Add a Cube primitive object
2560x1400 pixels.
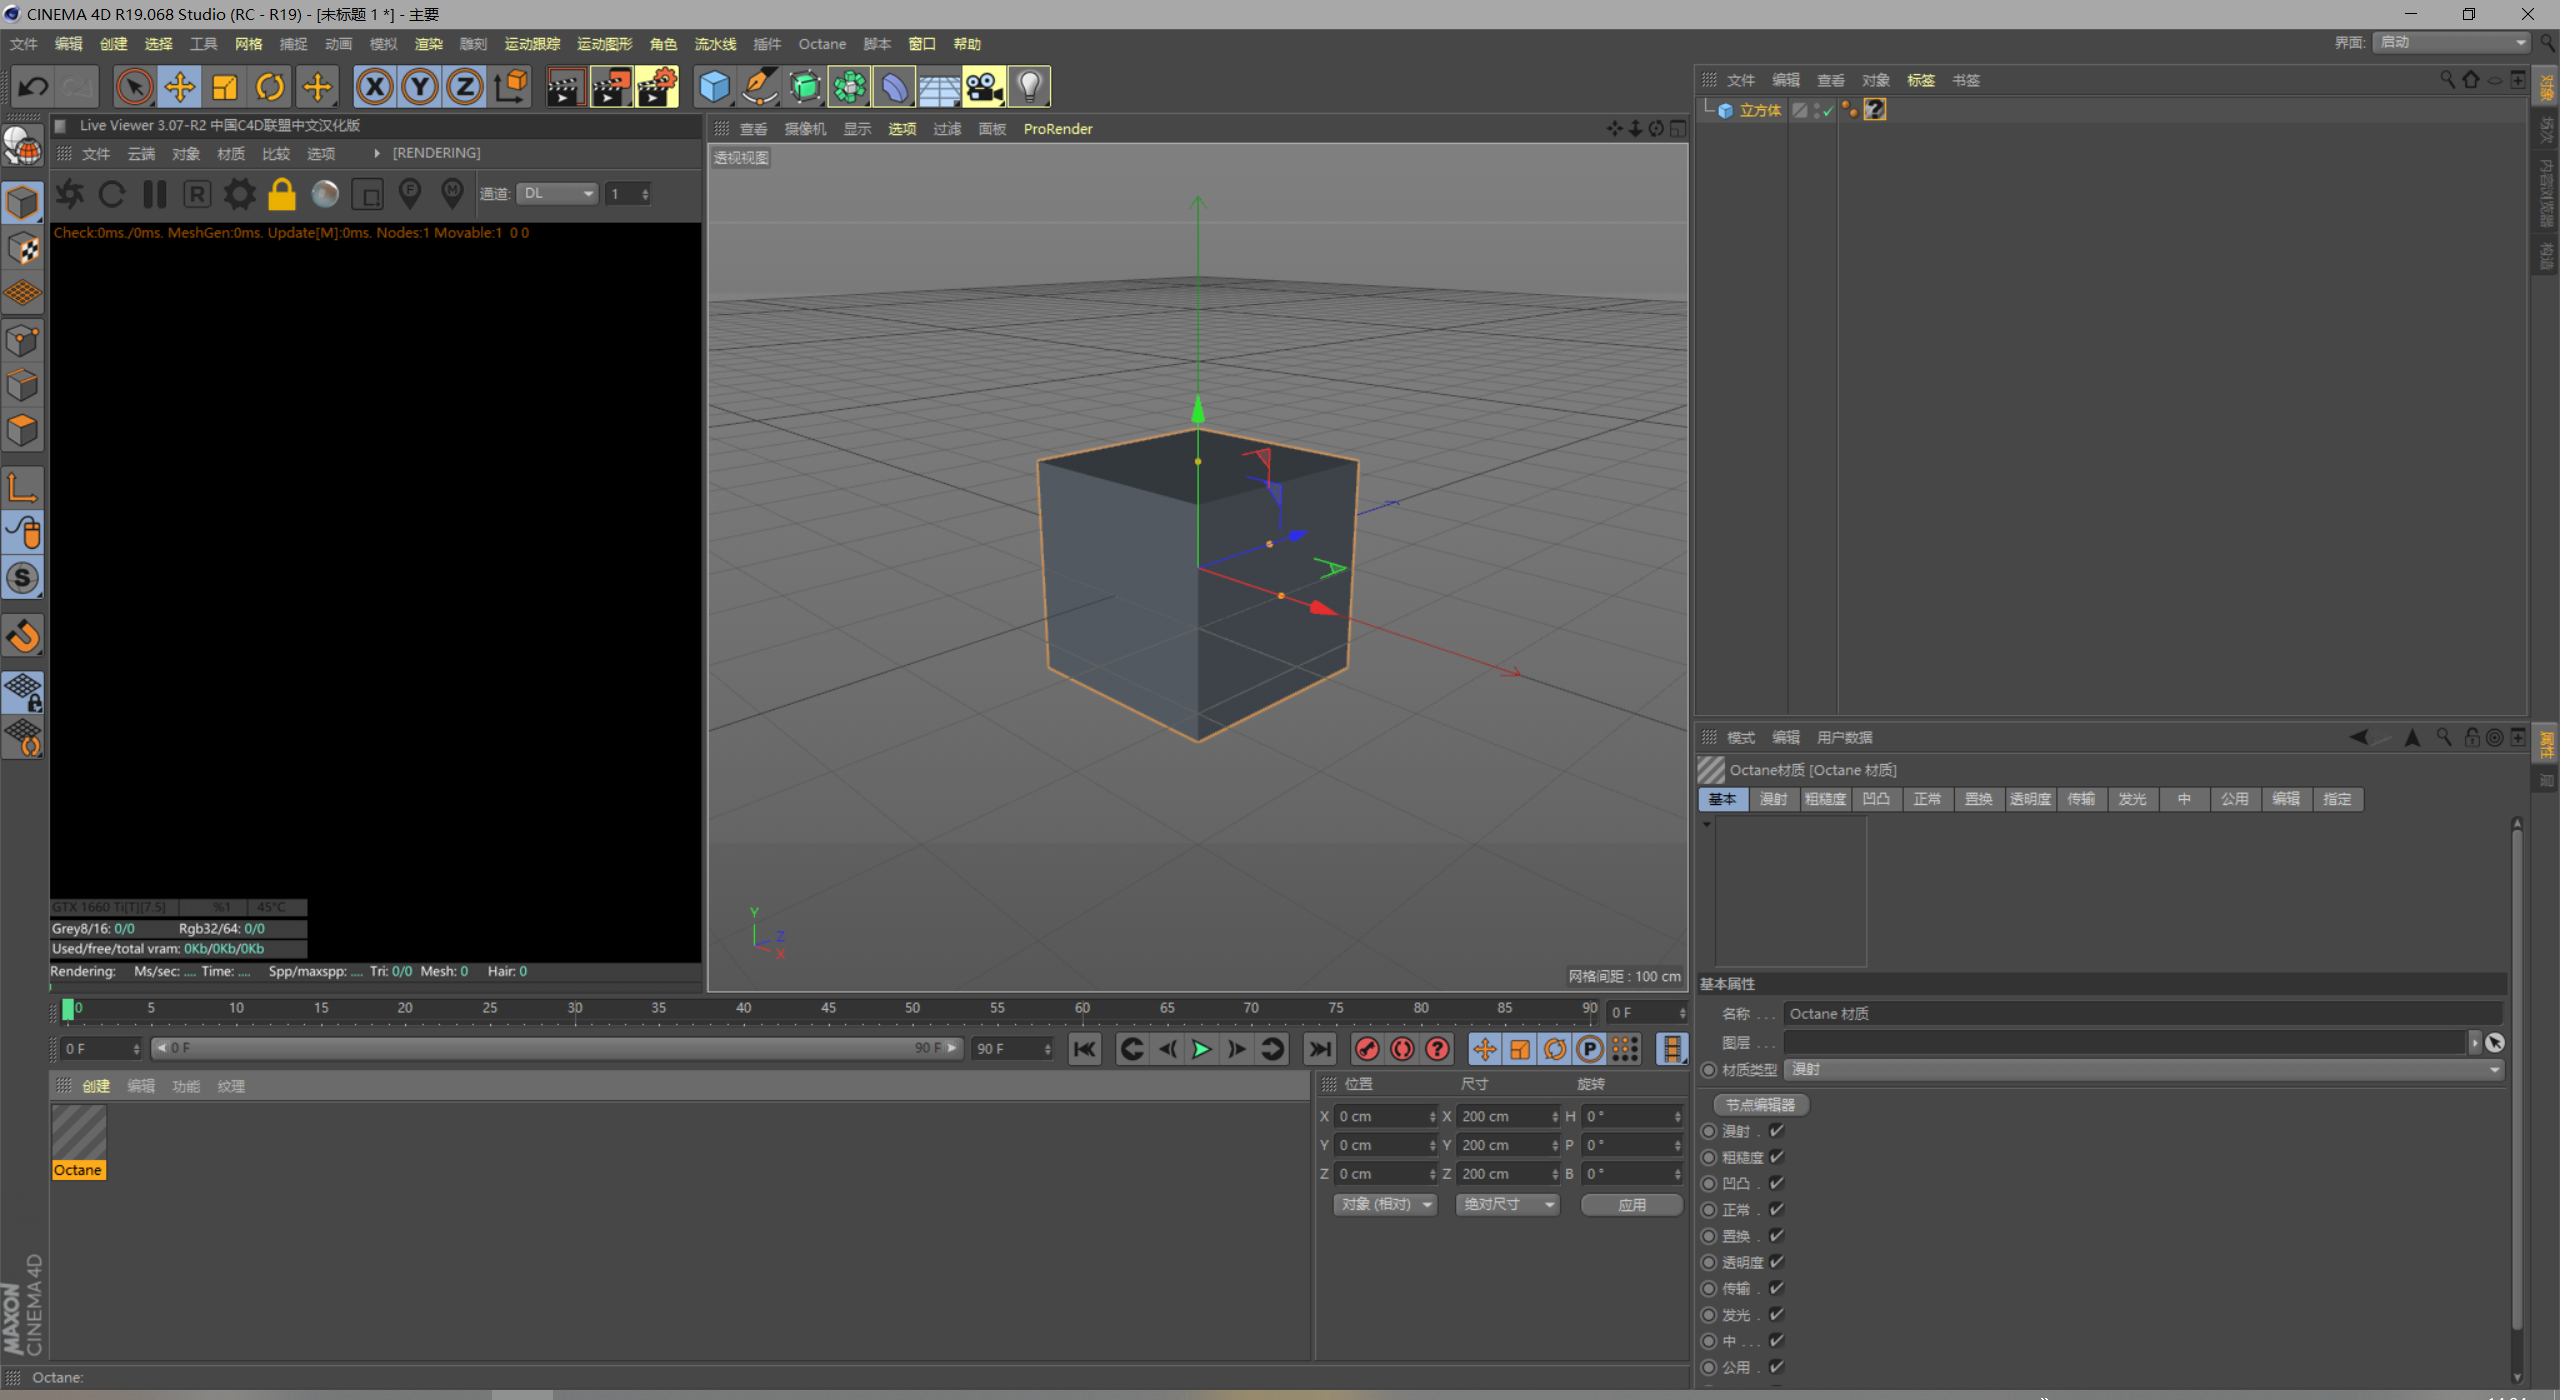[x=714, y=87]
